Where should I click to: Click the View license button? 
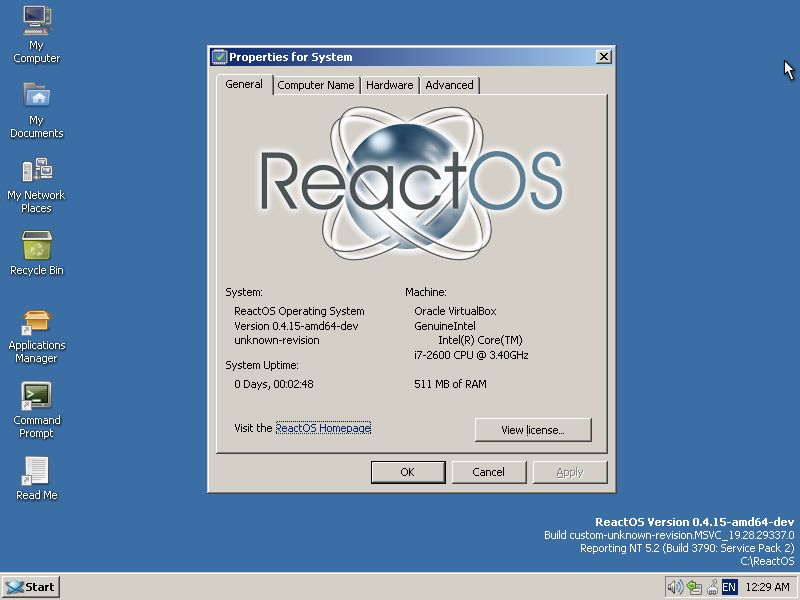pyautogui.click(x=533, y=430)
